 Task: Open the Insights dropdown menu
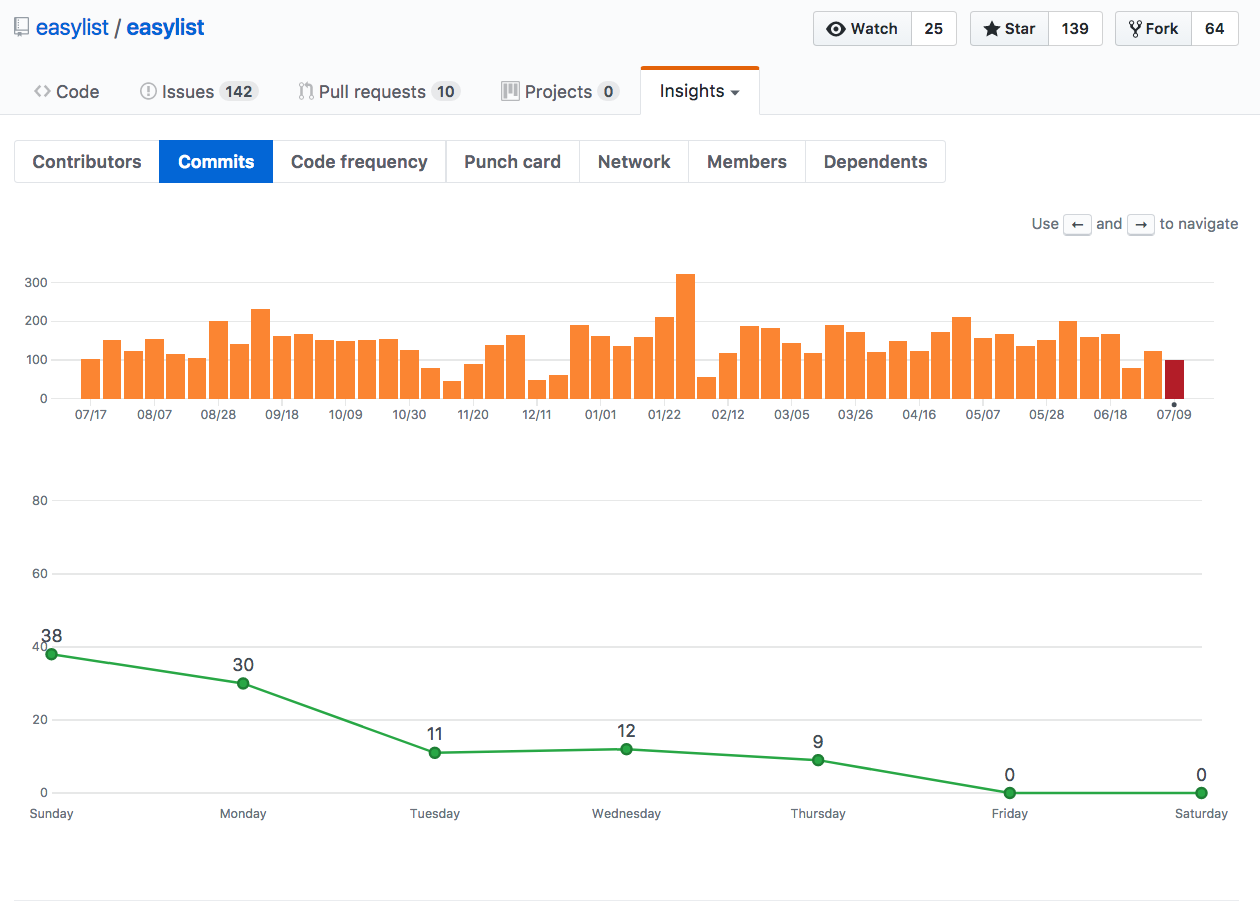click(699, 91)
